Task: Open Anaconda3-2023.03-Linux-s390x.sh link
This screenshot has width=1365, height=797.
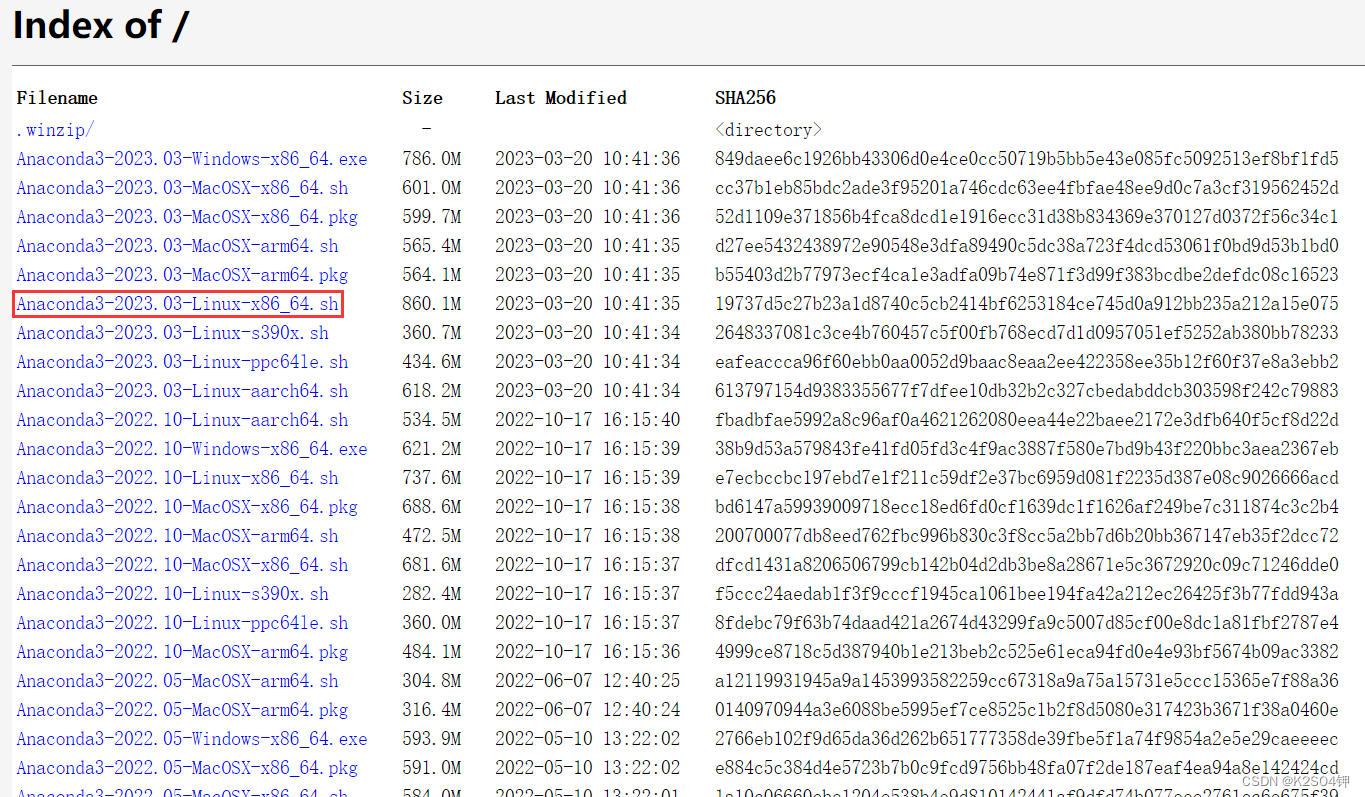Action: click(x=172, y=333)
